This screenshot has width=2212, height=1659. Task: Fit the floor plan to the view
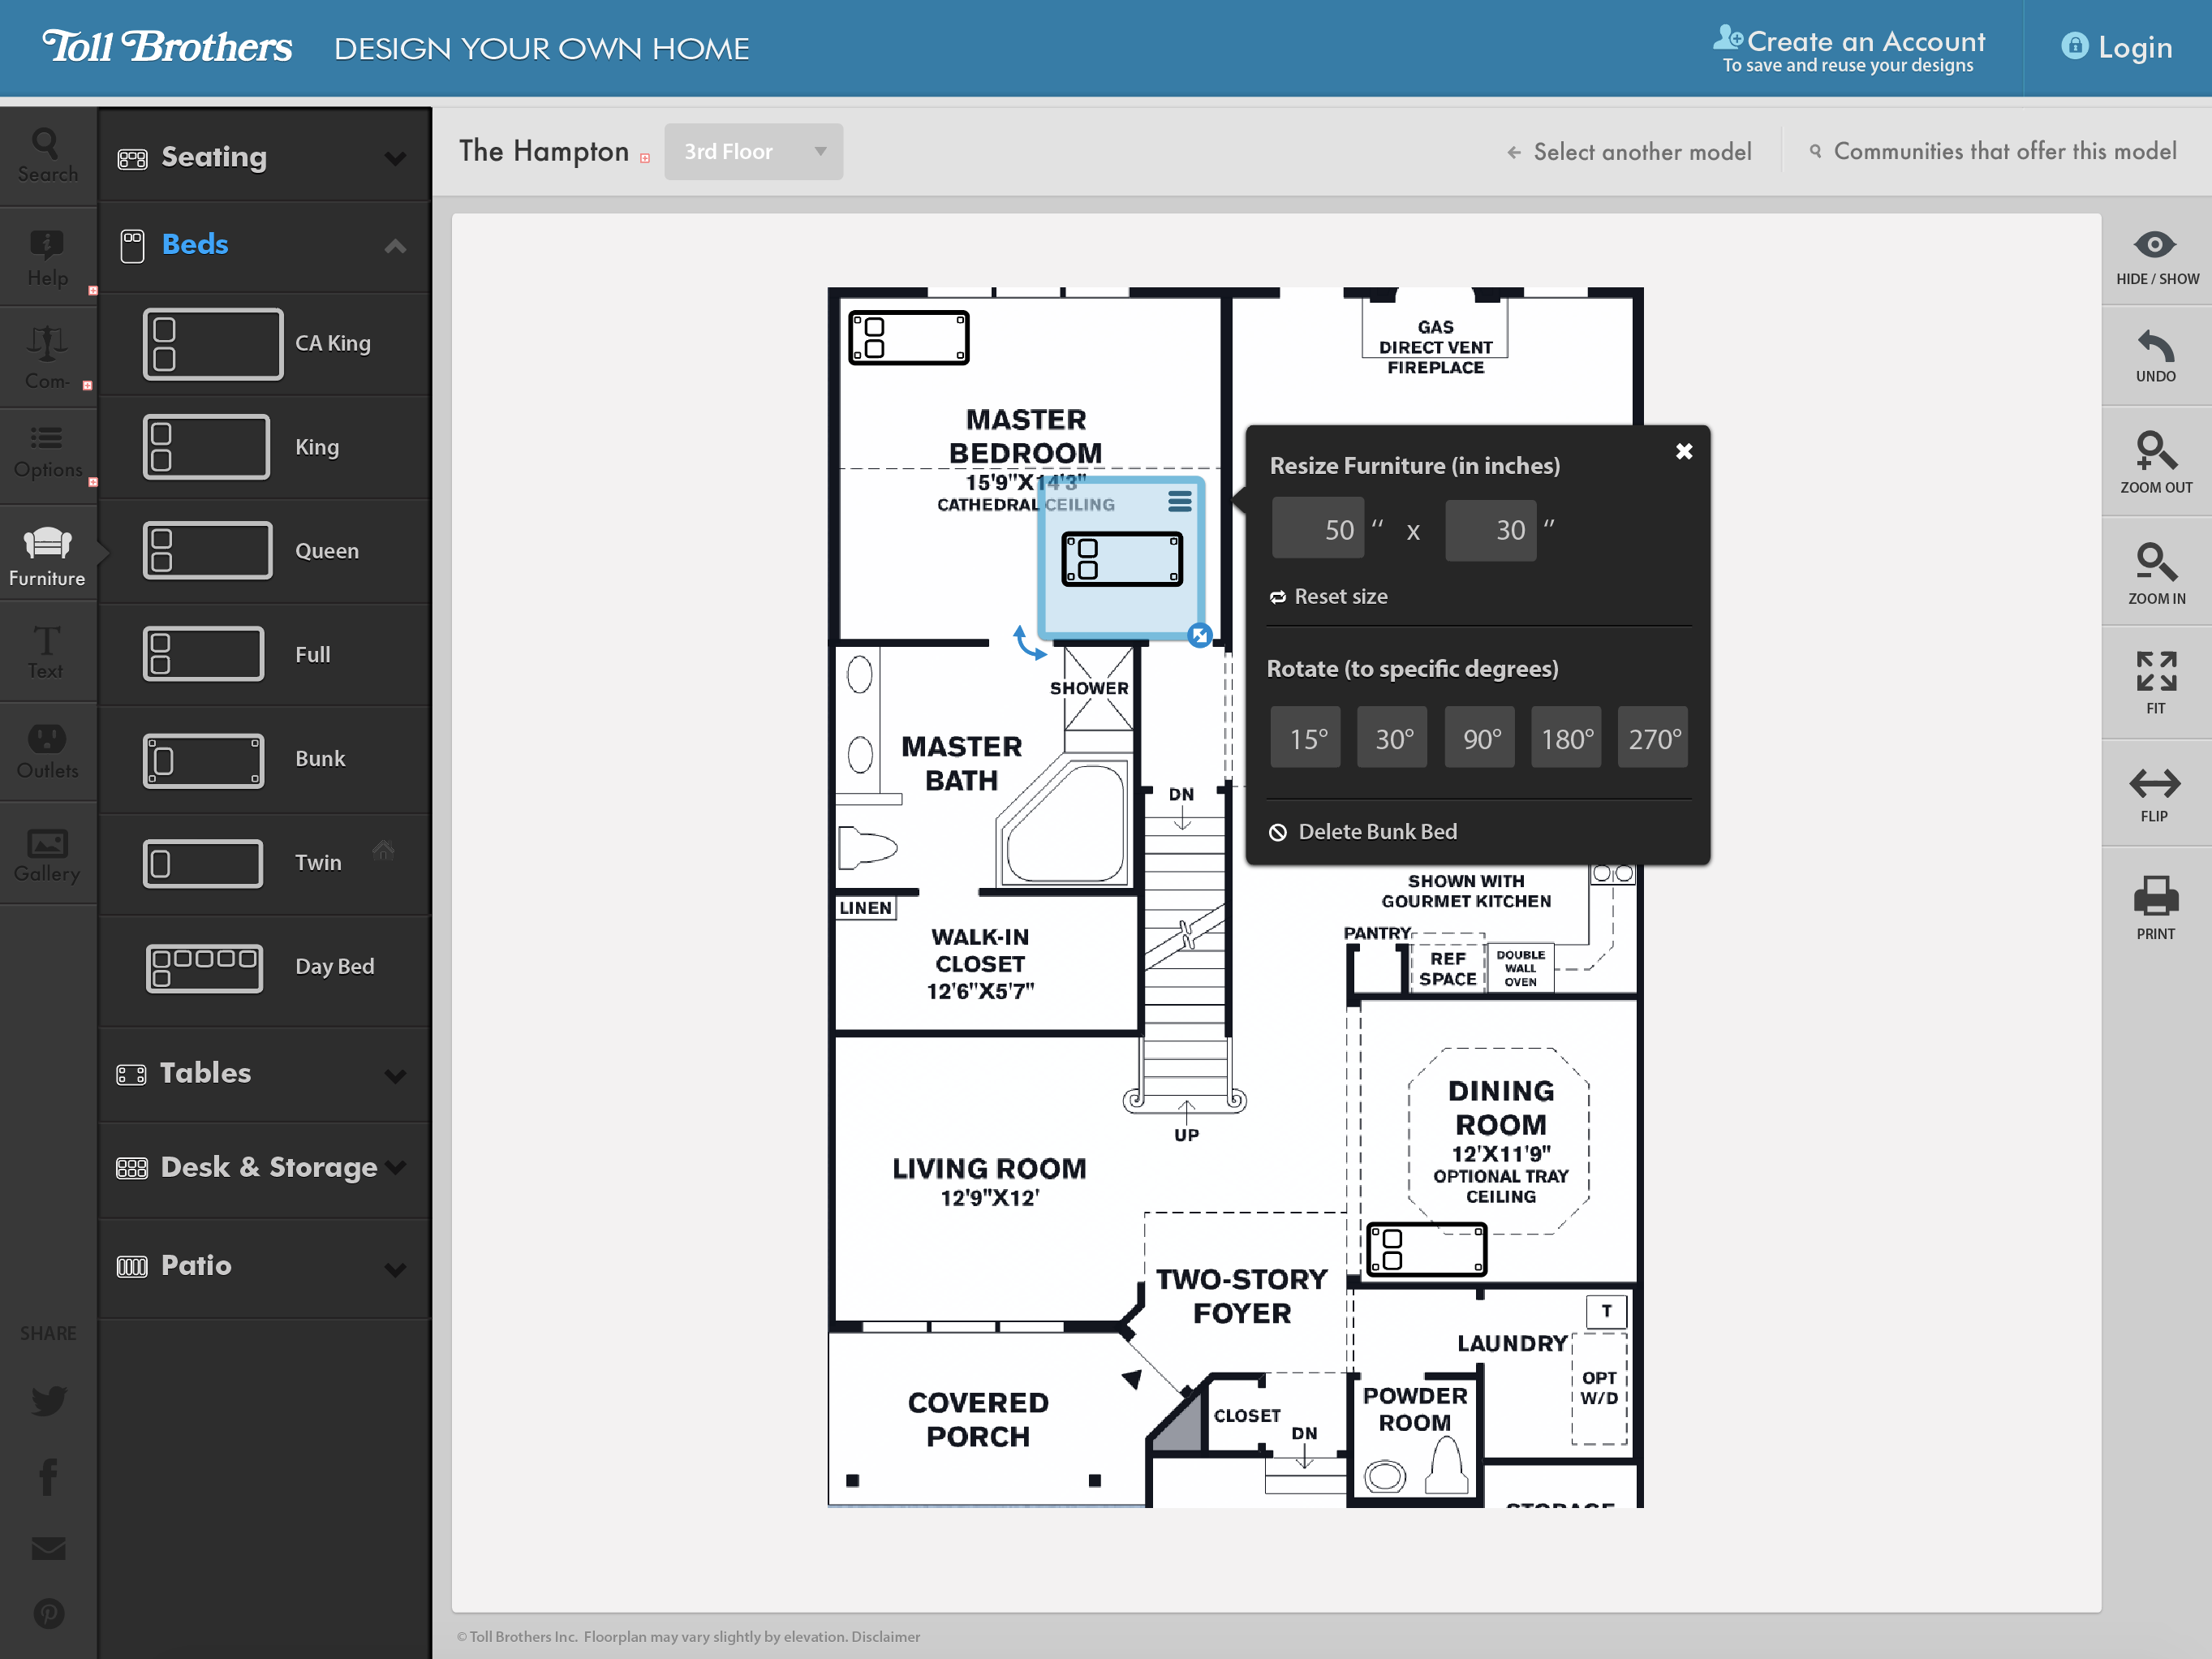pyautogui.click(x=2156, y=682)
